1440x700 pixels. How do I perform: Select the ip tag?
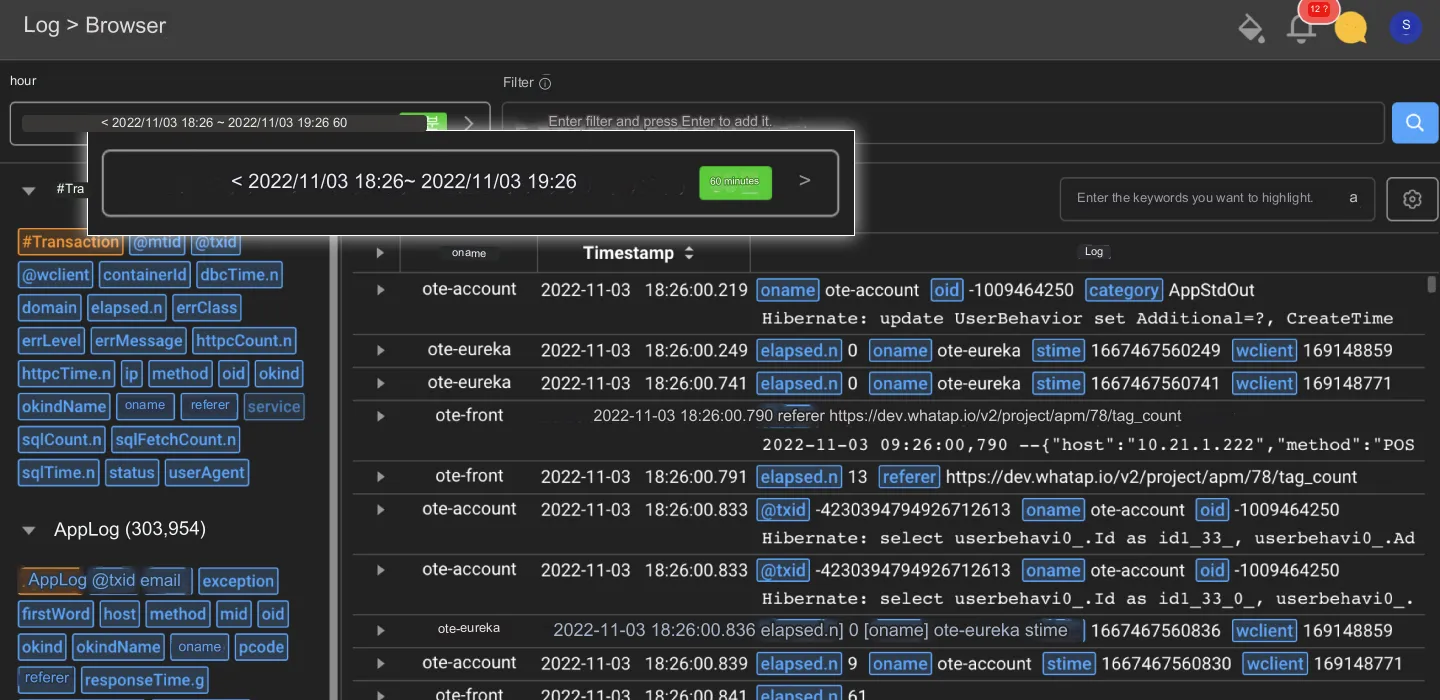132,374
